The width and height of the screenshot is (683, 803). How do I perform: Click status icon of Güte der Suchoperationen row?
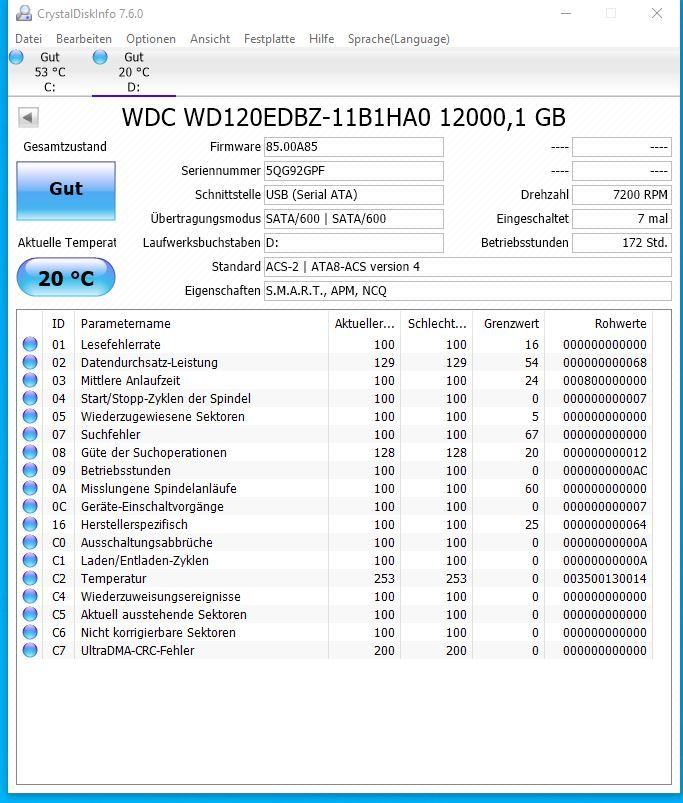pos(30,452)
